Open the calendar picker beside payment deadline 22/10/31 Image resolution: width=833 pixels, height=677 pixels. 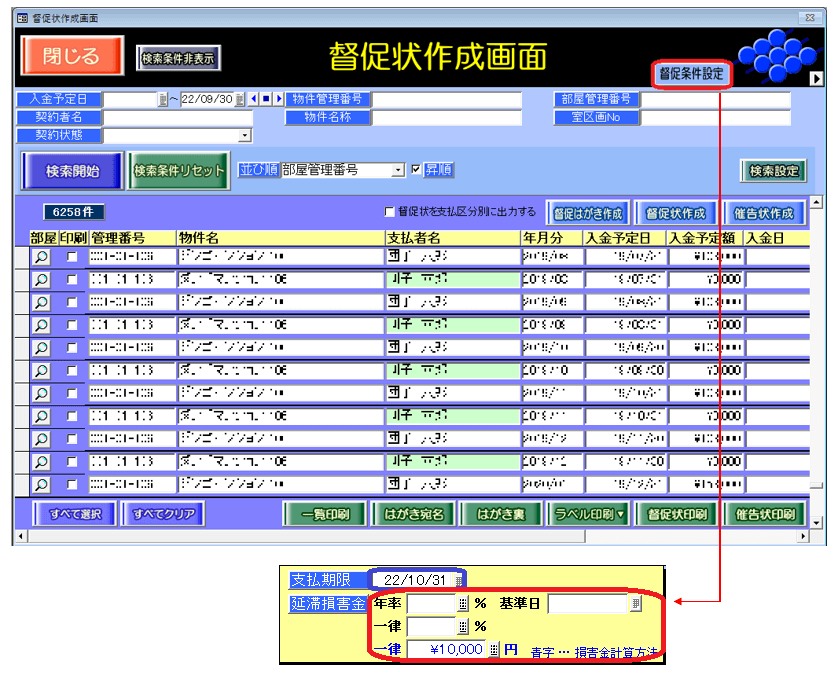click(460, 580)
